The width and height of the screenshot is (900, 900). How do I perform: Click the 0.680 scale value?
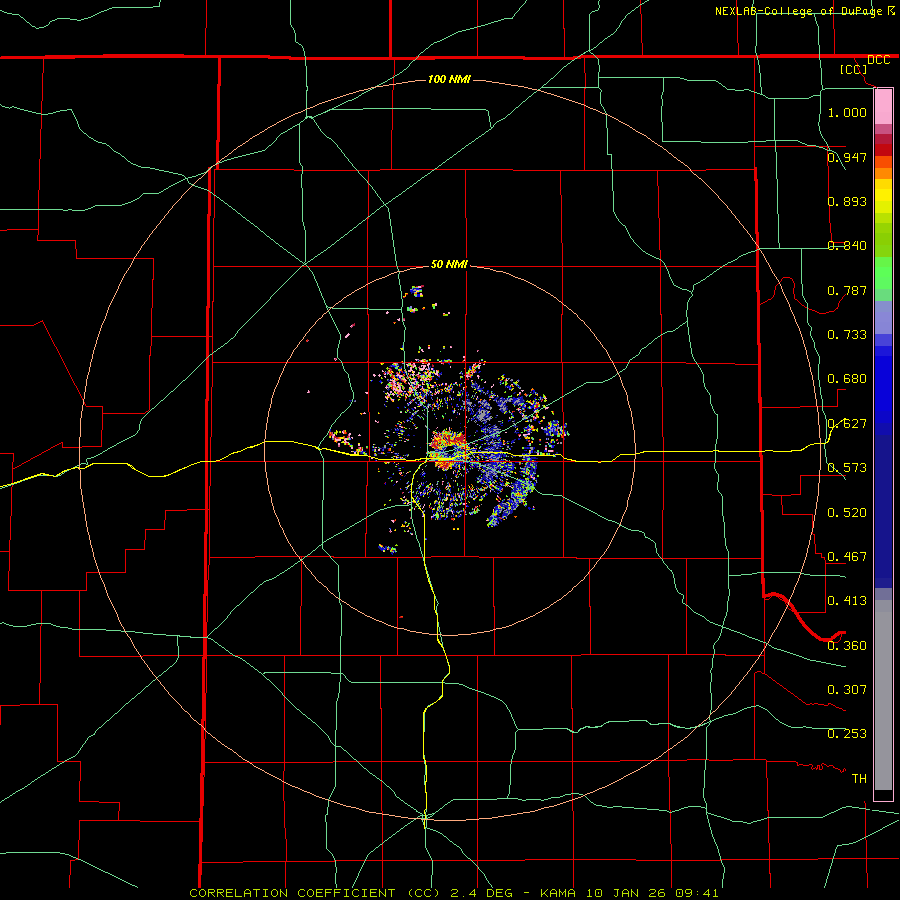click(847, 378)
